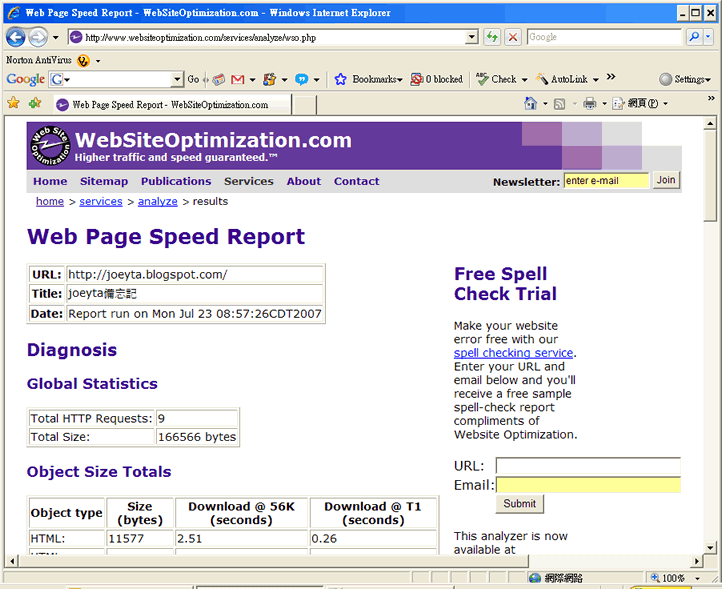Image resolution: width=722 pixels, height=589 pixels.
Task: Open the Print options dropdown arrow
Action: coord(604,104)
